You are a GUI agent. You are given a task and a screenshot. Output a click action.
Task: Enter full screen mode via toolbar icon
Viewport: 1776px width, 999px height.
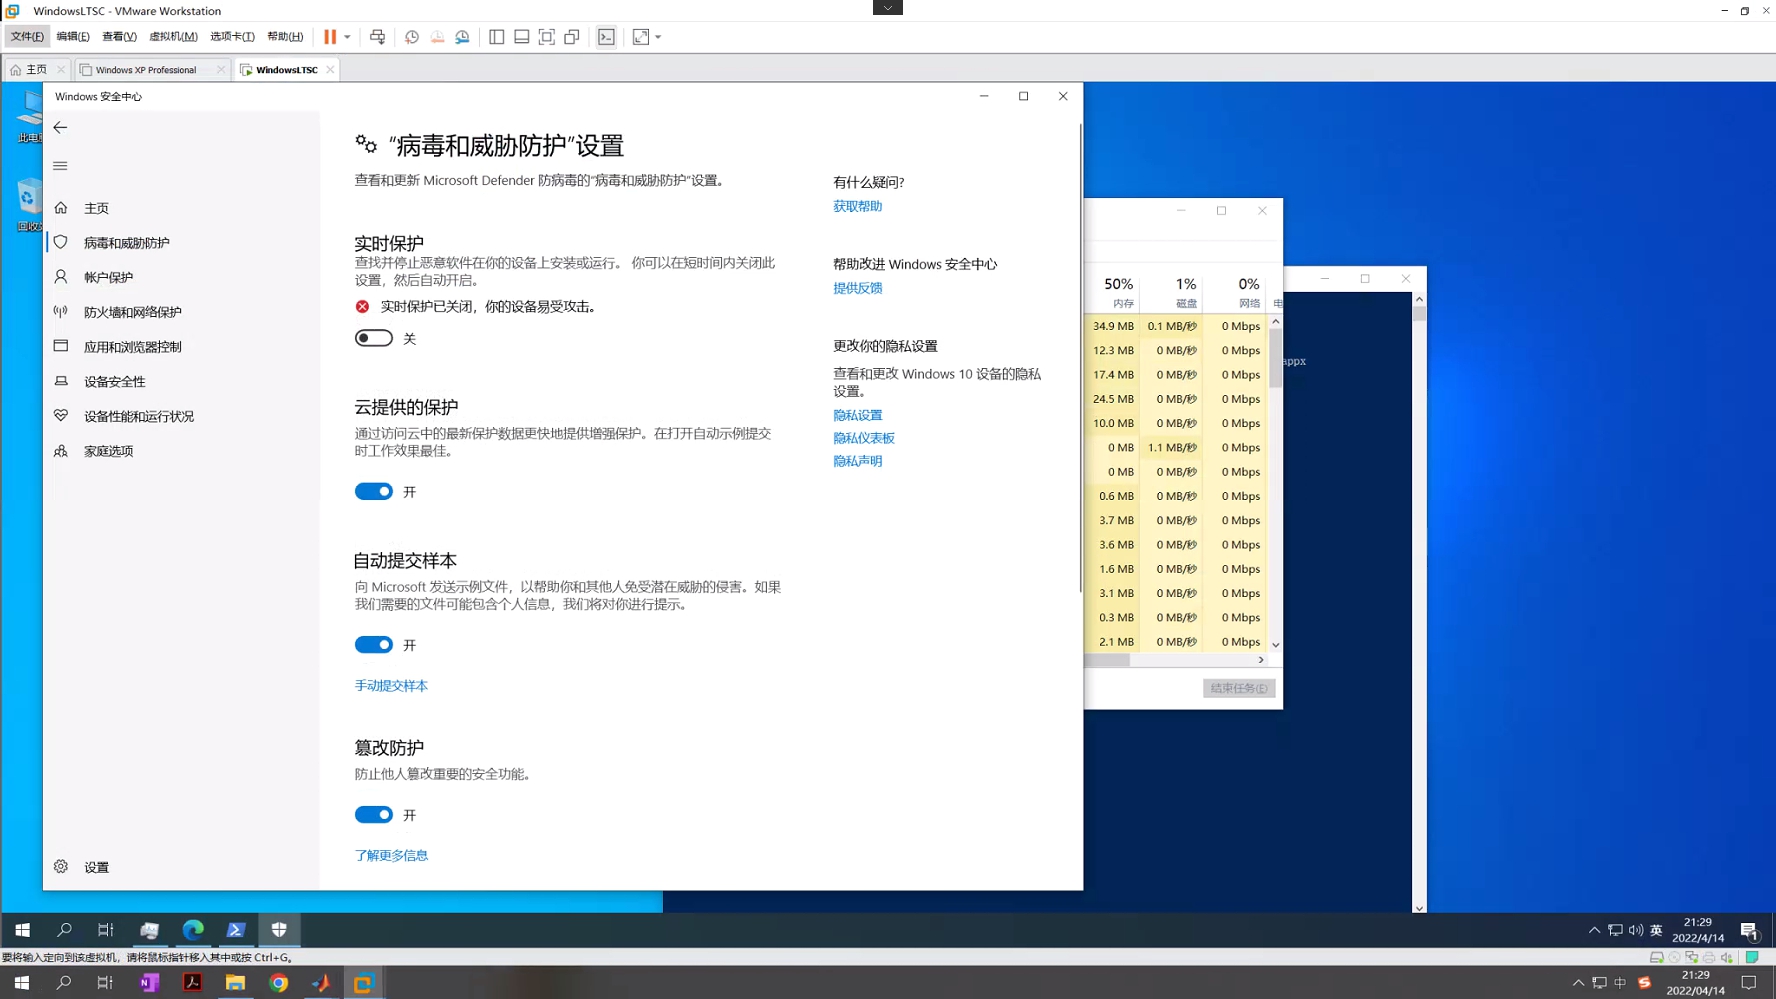[547, 37]
